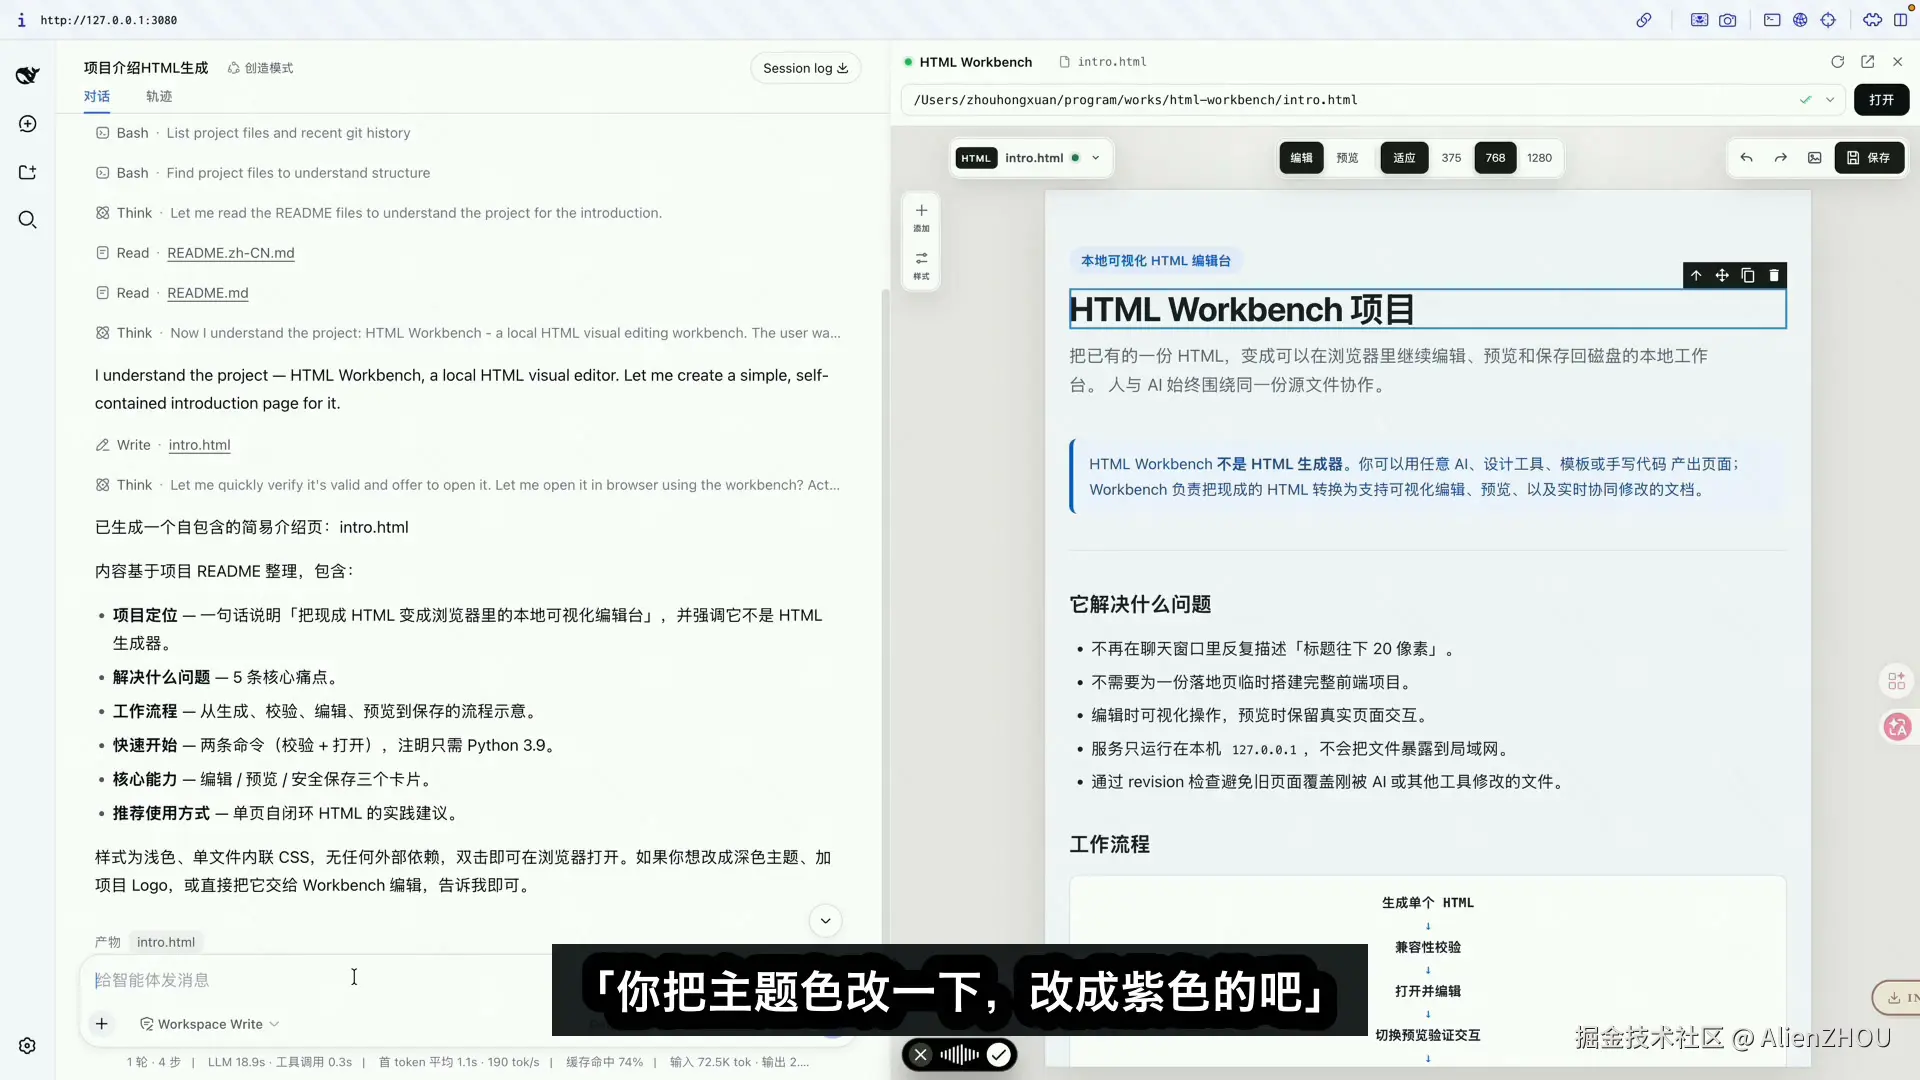Select parent element with the up-arrow icon
Image resolution: width=1920 pixels, height=1080 pixels.
pyautogui.click(x=1696, y=275)
